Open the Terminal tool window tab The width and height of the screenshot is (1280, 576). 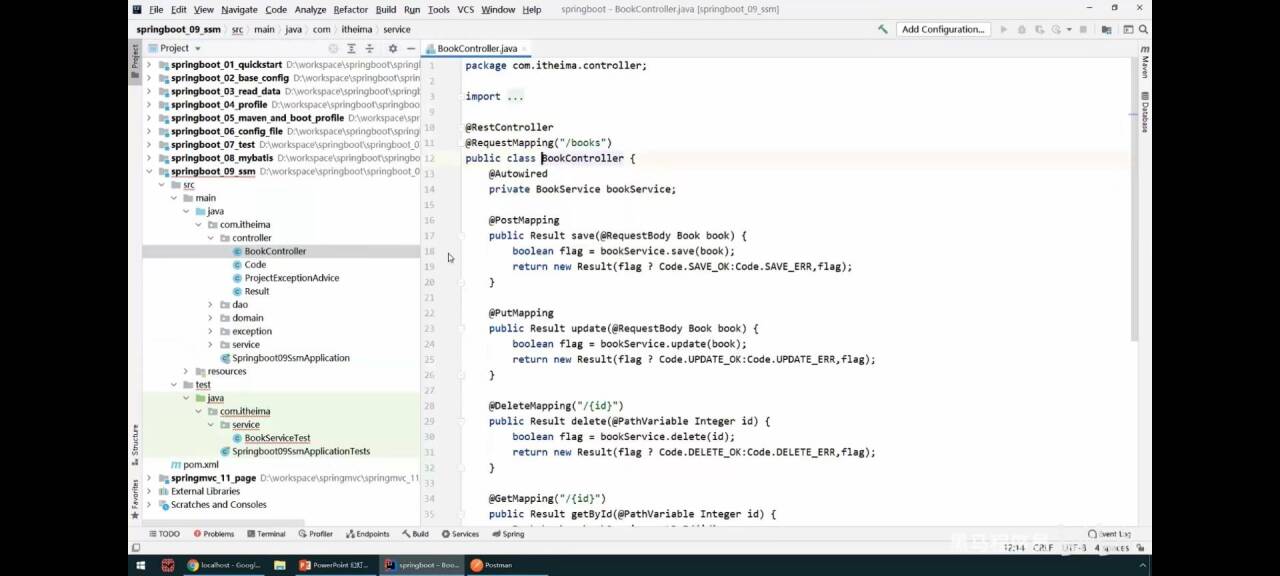click(x=265, y=534)
